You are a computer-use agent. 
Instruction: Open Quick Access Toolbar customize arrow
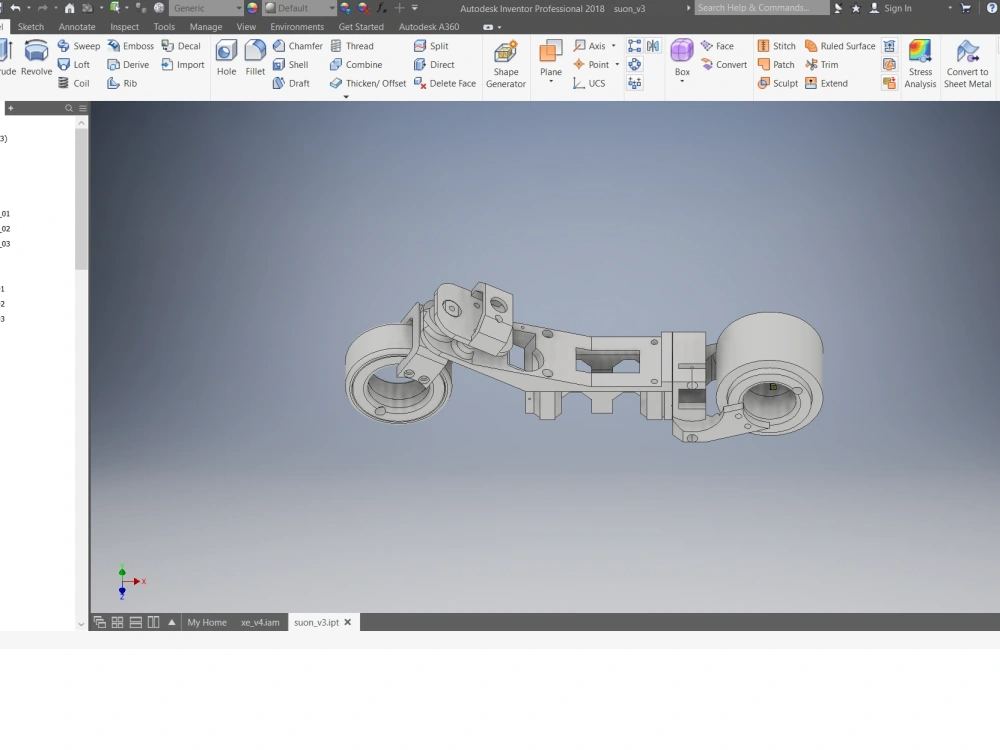pyautogui.click(x=415, y=8)
